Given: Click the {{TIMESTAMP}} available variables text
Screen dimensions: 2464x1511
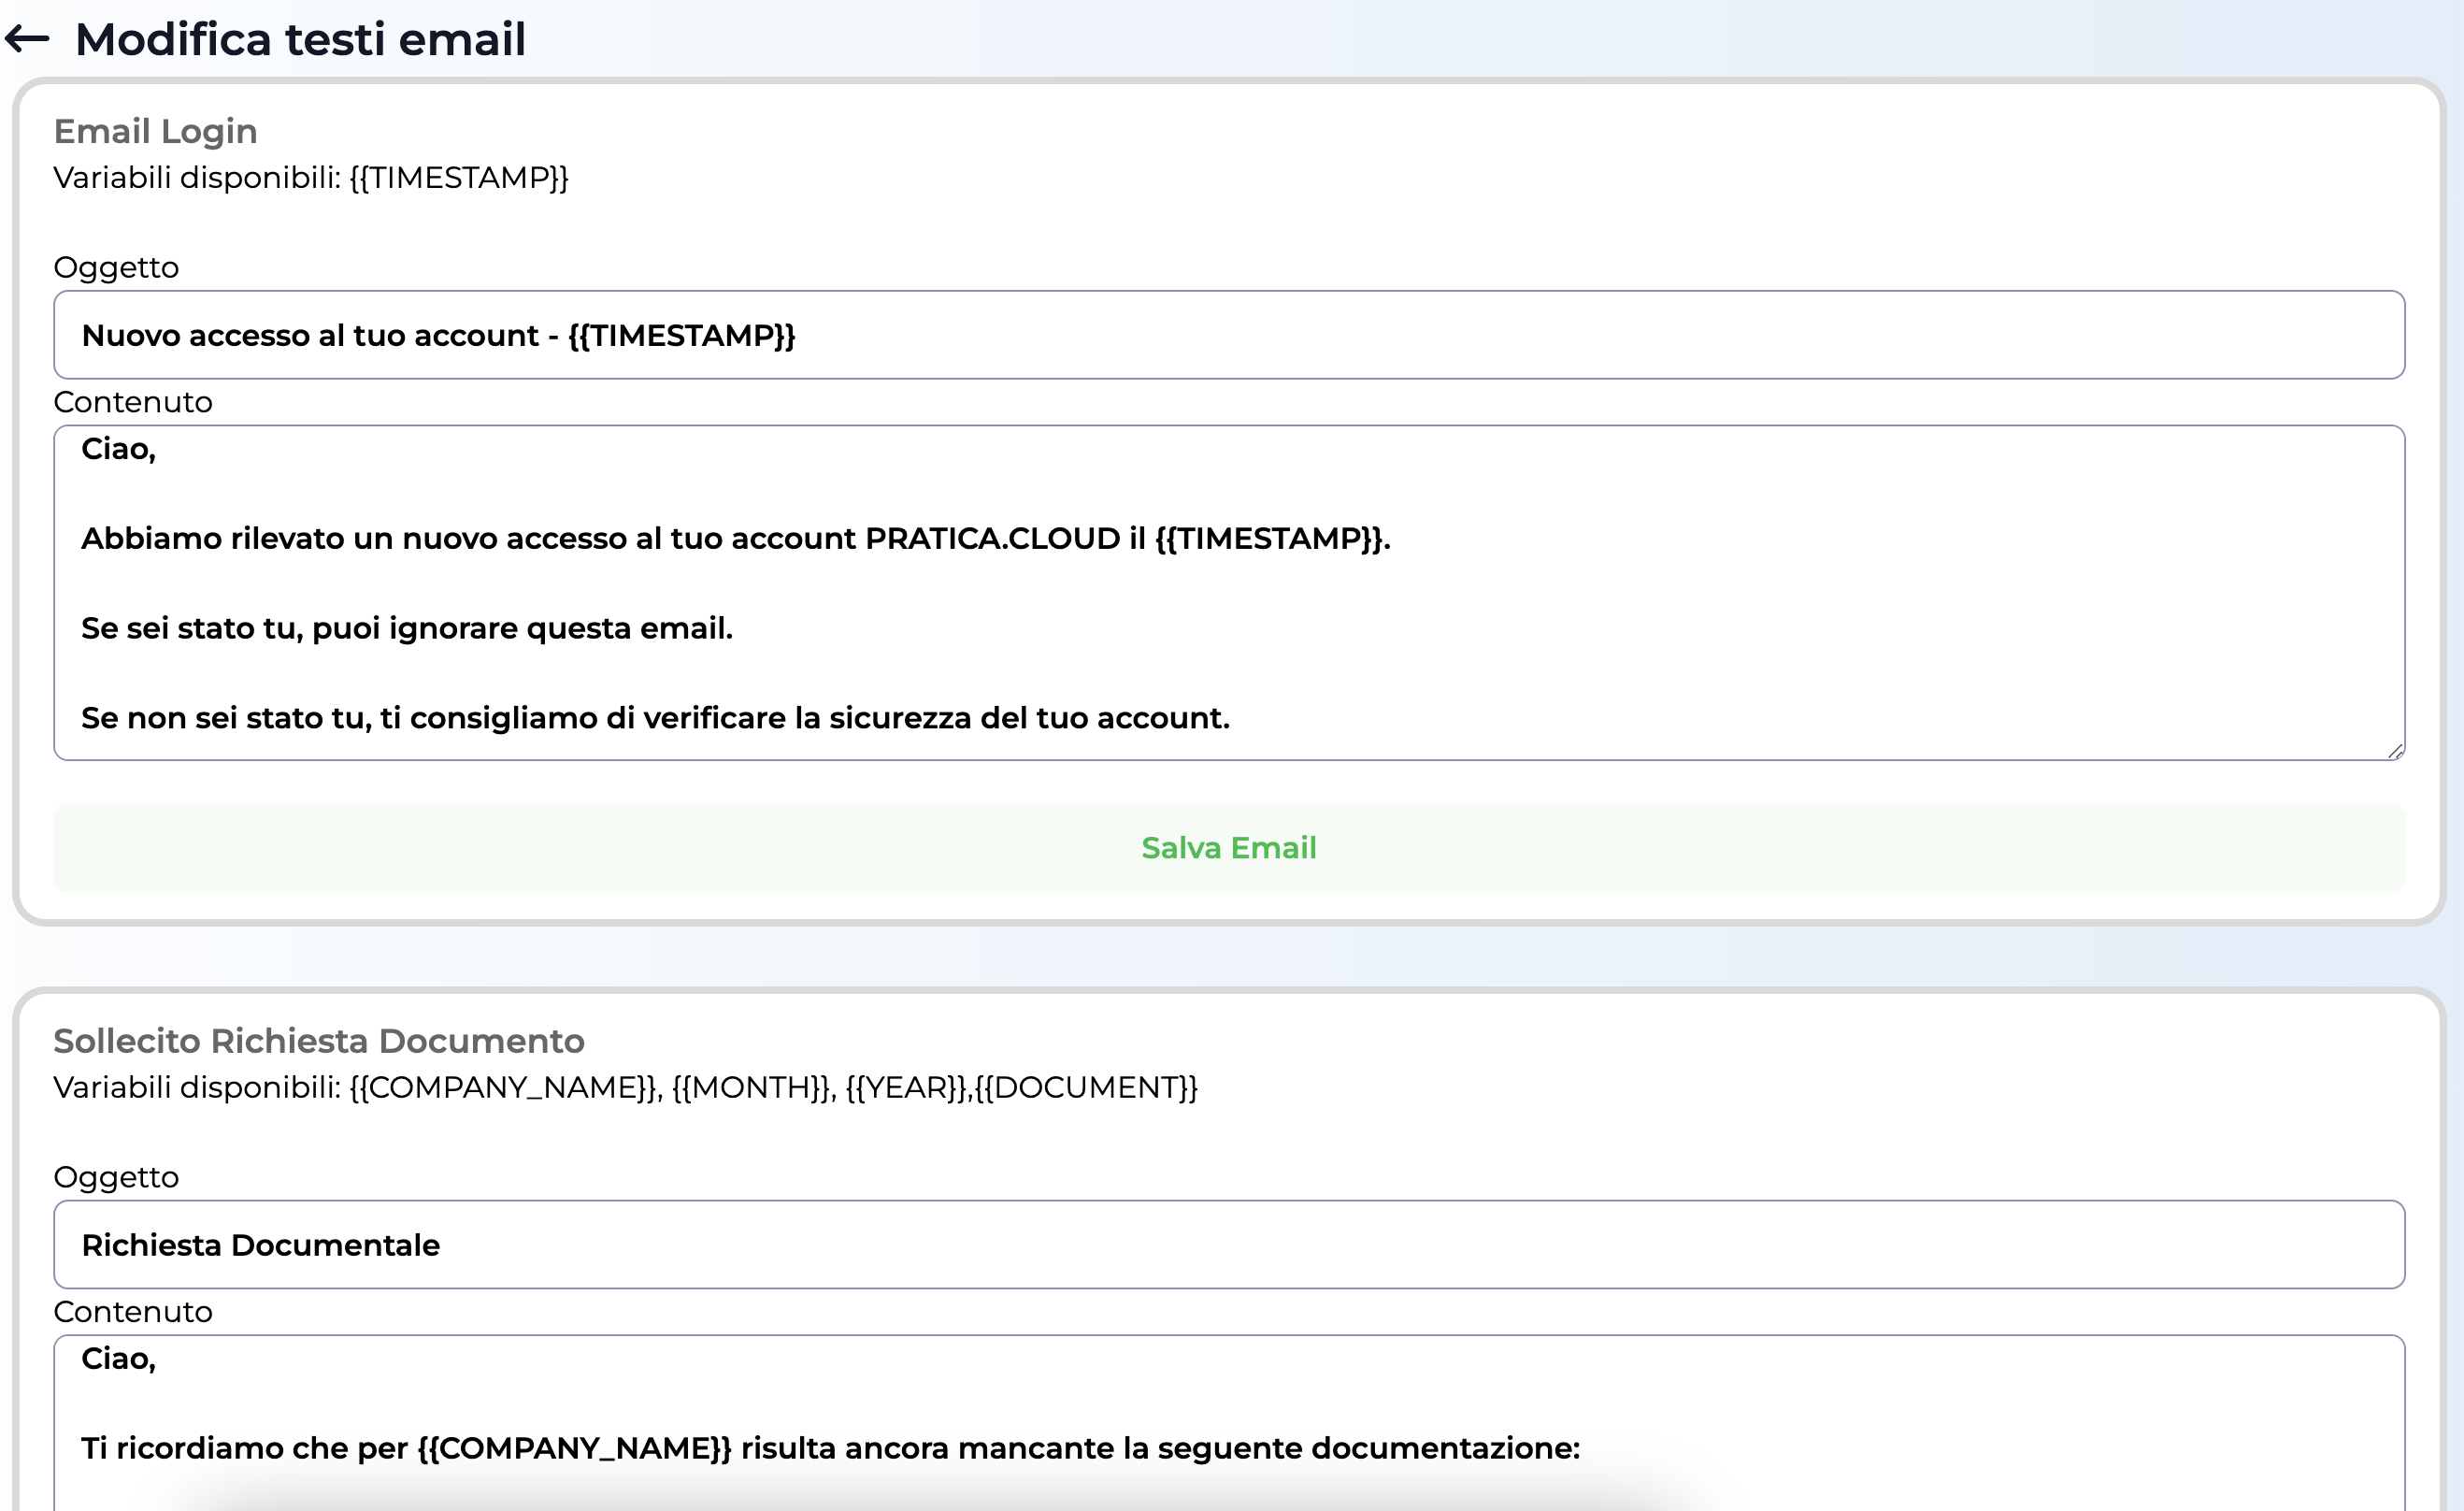Looking at the screenshot, I should click(x=459, y=178).
